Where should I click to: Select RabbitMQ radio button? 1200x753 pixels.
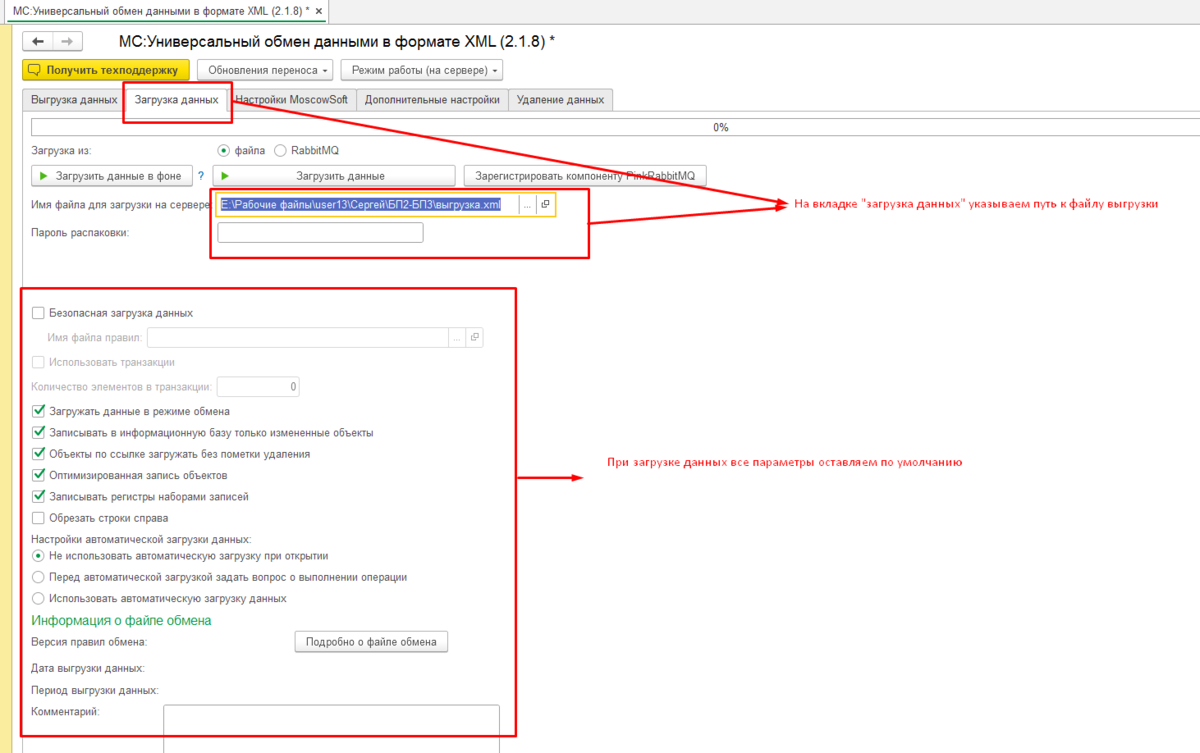coord(280,150)
